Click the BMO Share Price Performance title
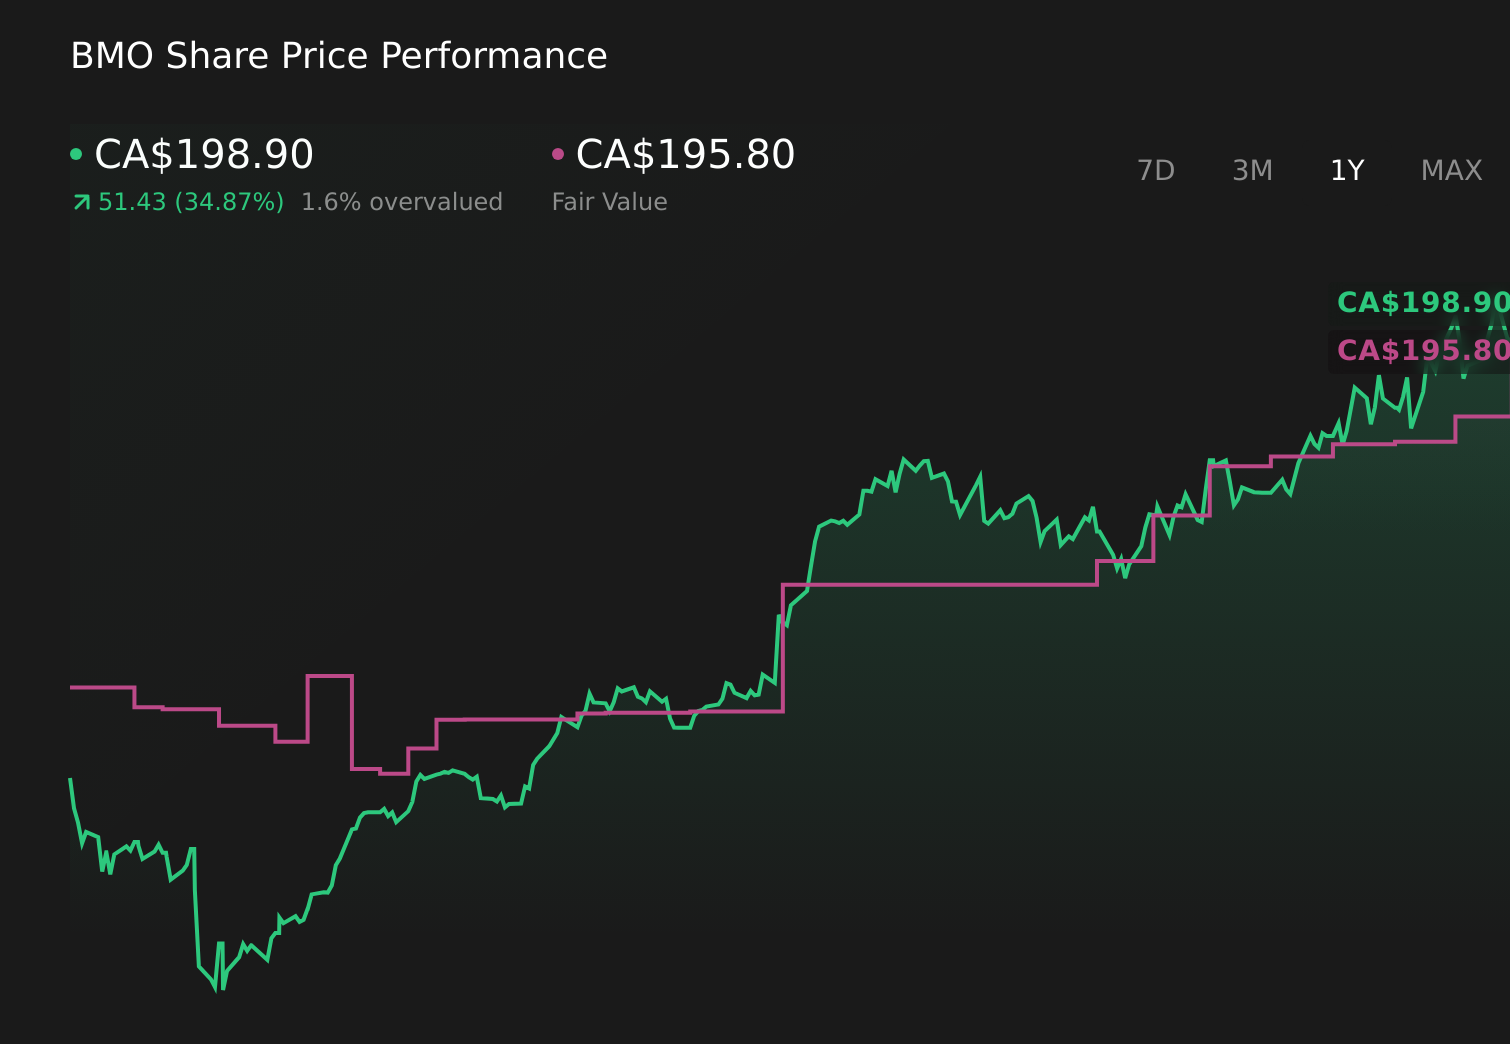The width and height of the screenshot is (1510, 1044). click(x=338, y=55)
